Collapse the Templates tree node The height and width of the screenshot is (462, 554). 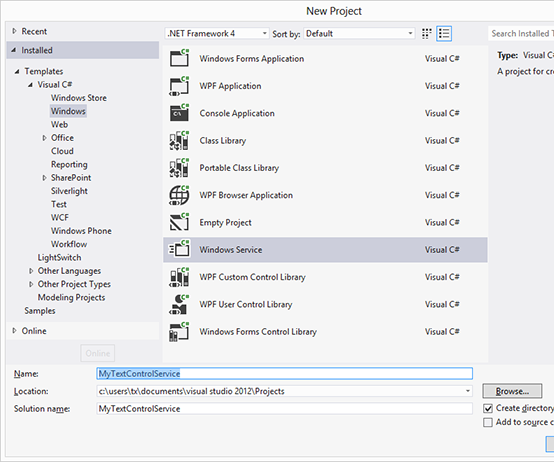[x=17, y=72]
